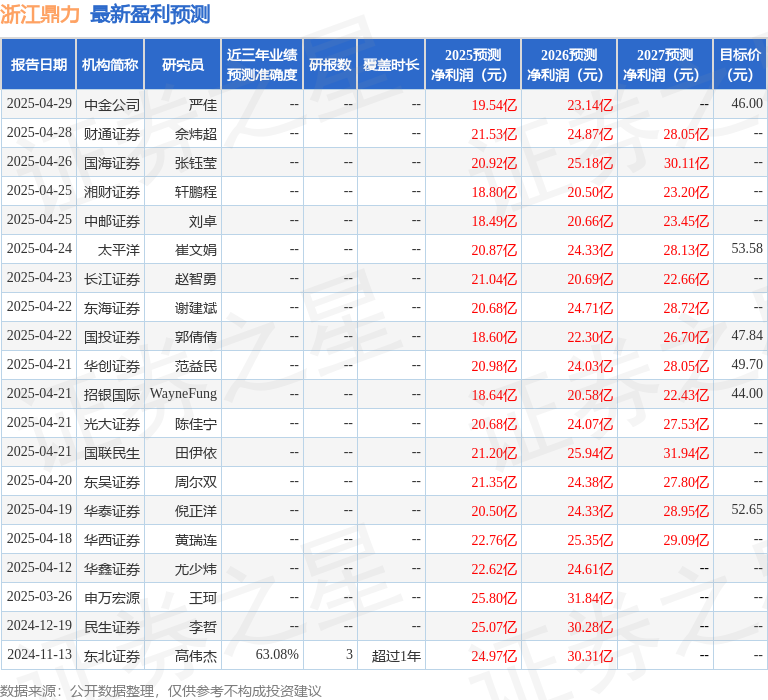Click the 华泰证券 institution cell
The height and width of the screenshot is (700, 768).
[112, 511]
